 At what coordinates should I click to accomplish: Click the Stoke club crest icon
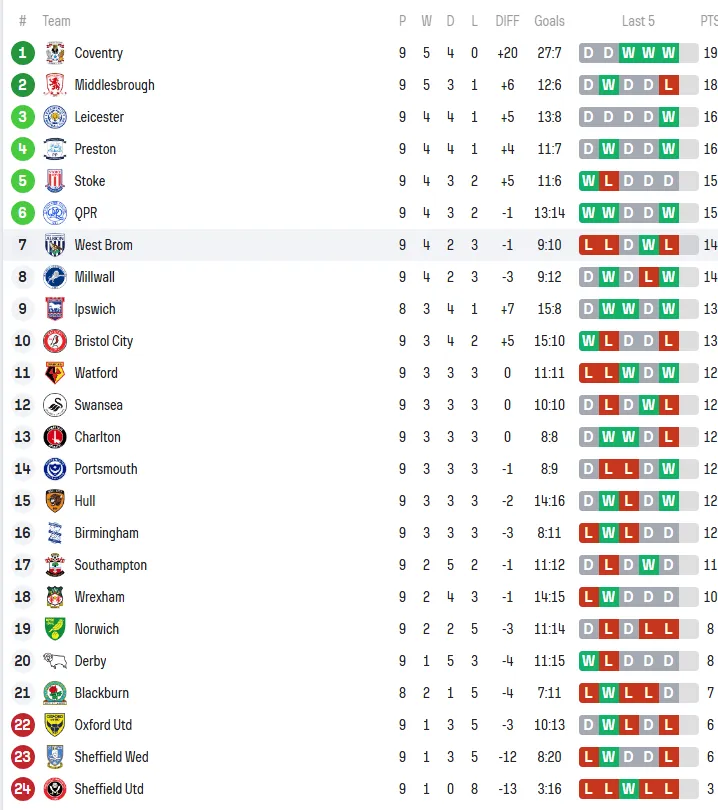(x=55, y=181)
